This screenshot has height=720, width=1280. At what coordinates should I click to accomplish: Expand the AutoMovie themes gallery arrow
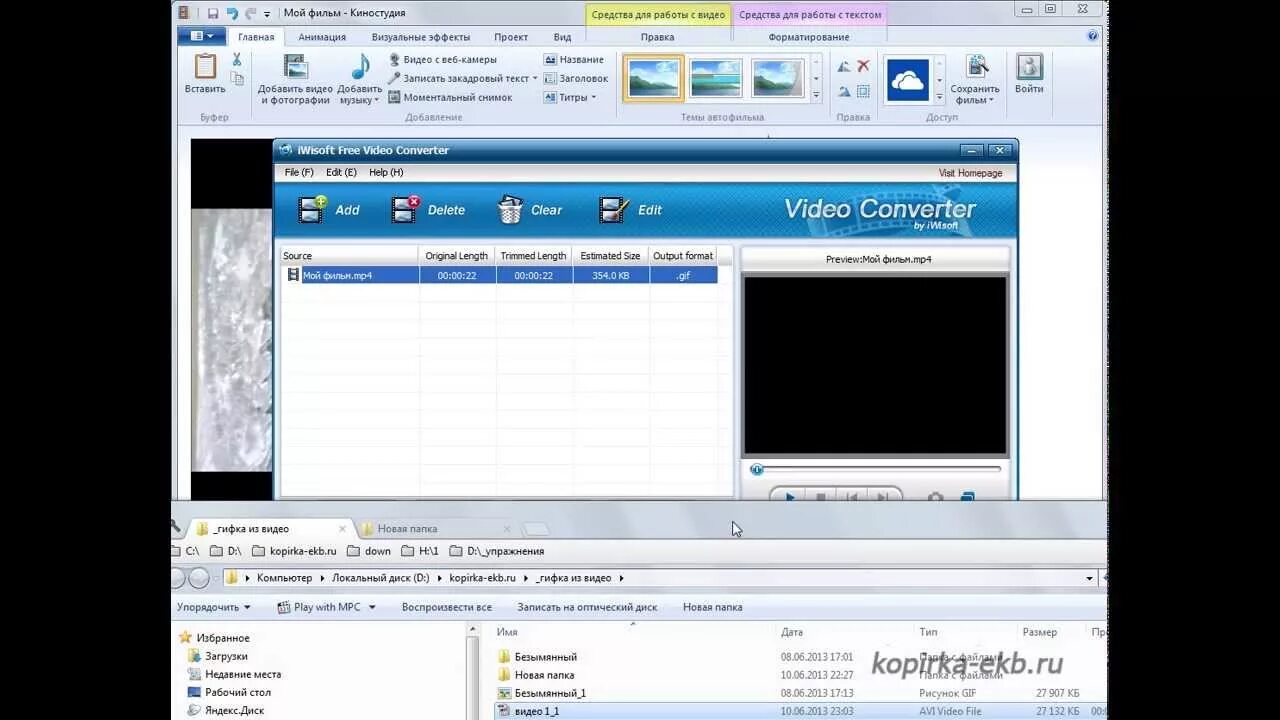click(x=816, y=96)
